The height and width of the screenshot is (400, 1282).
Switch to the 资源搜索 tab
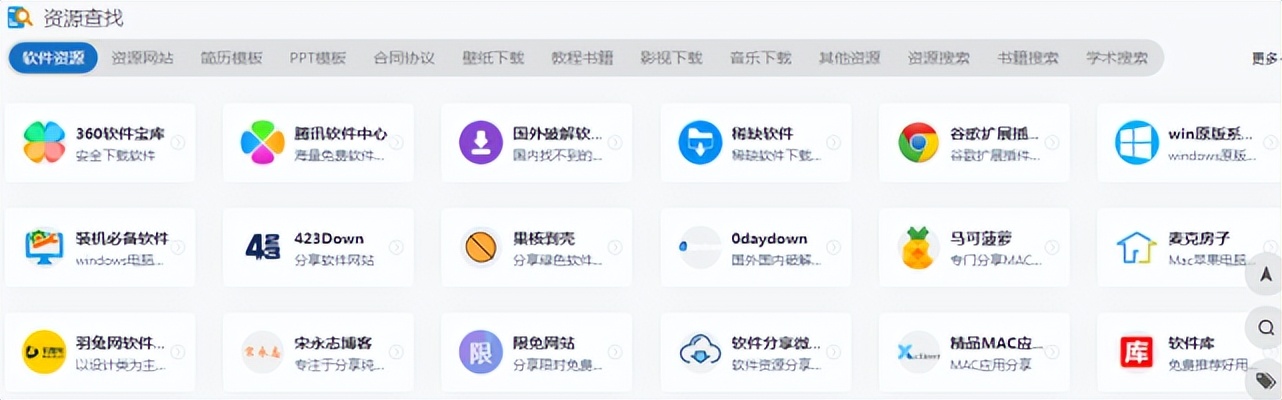pos(938,58)
